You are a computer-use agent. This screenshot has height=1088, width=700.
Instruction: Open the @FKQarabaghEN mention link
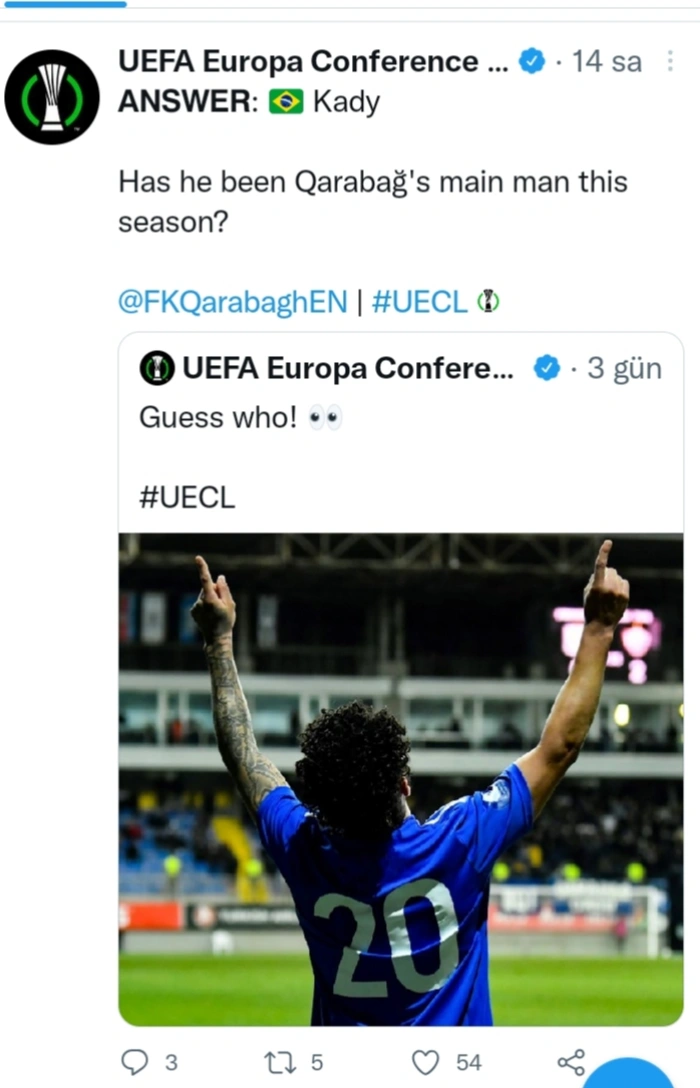coord(233,302)
